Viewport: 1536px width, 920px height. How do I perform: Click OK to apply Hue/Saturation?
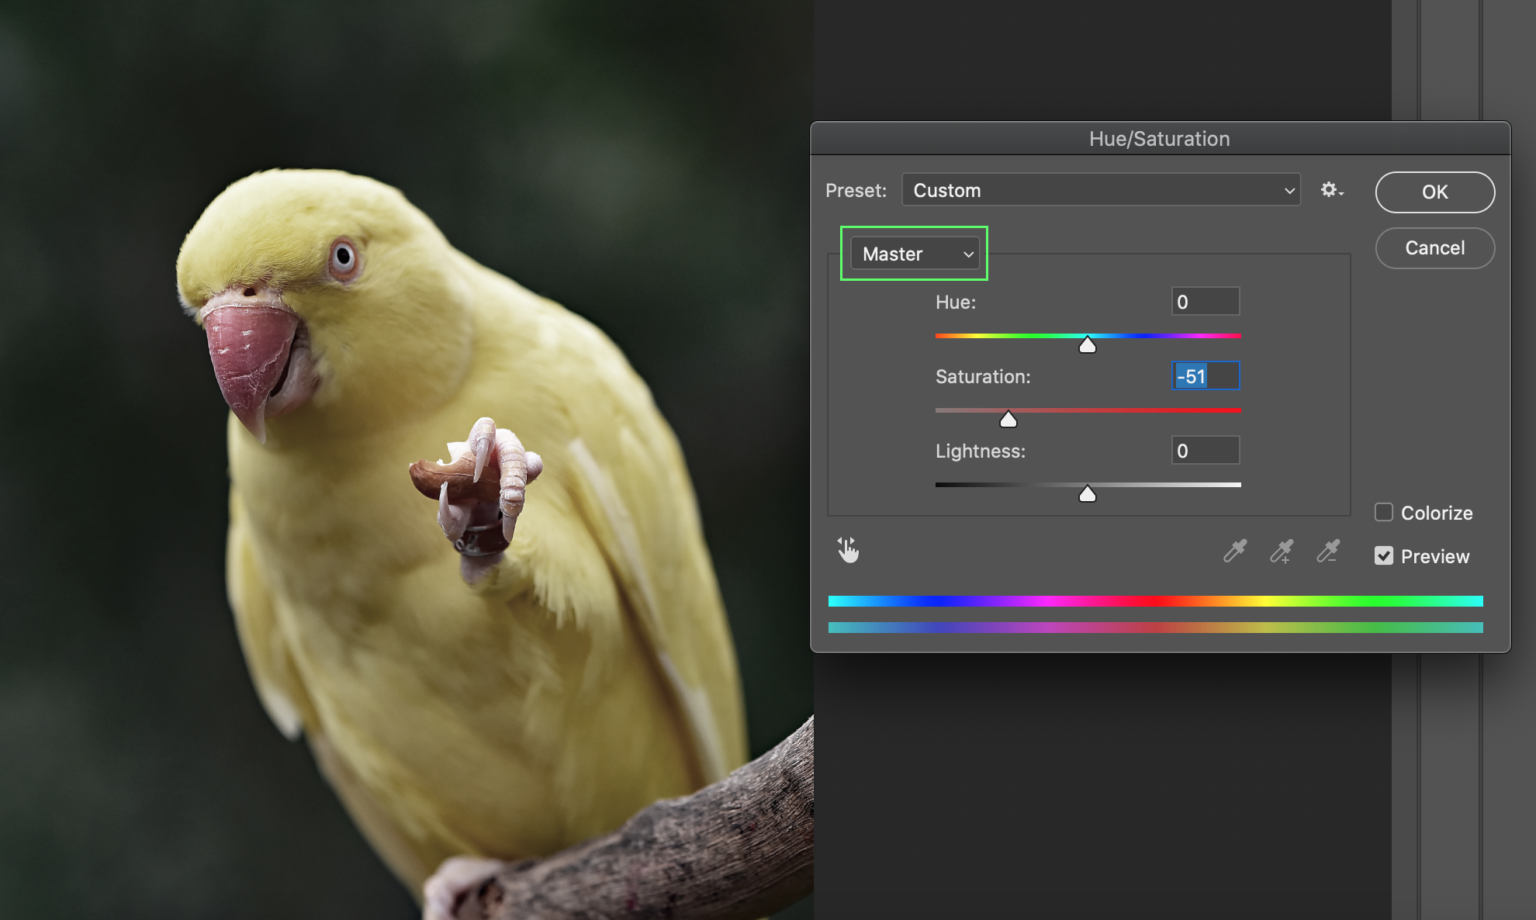(x=1435, y=192)
